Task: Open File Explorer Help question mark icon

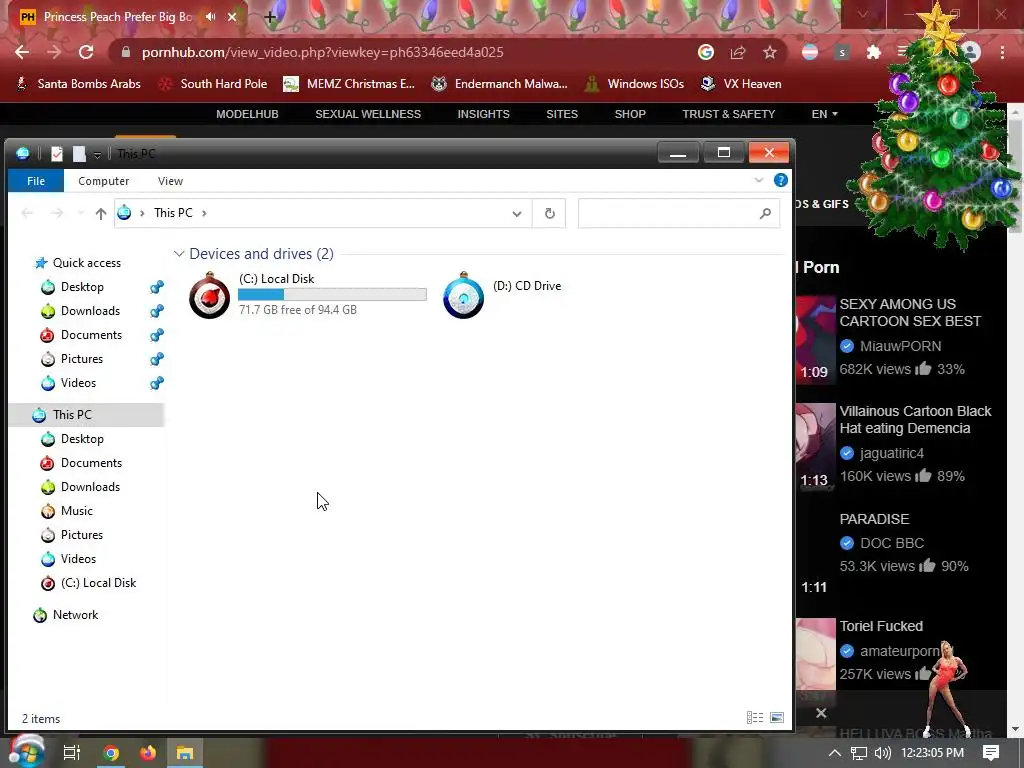Action: [780, 180]
